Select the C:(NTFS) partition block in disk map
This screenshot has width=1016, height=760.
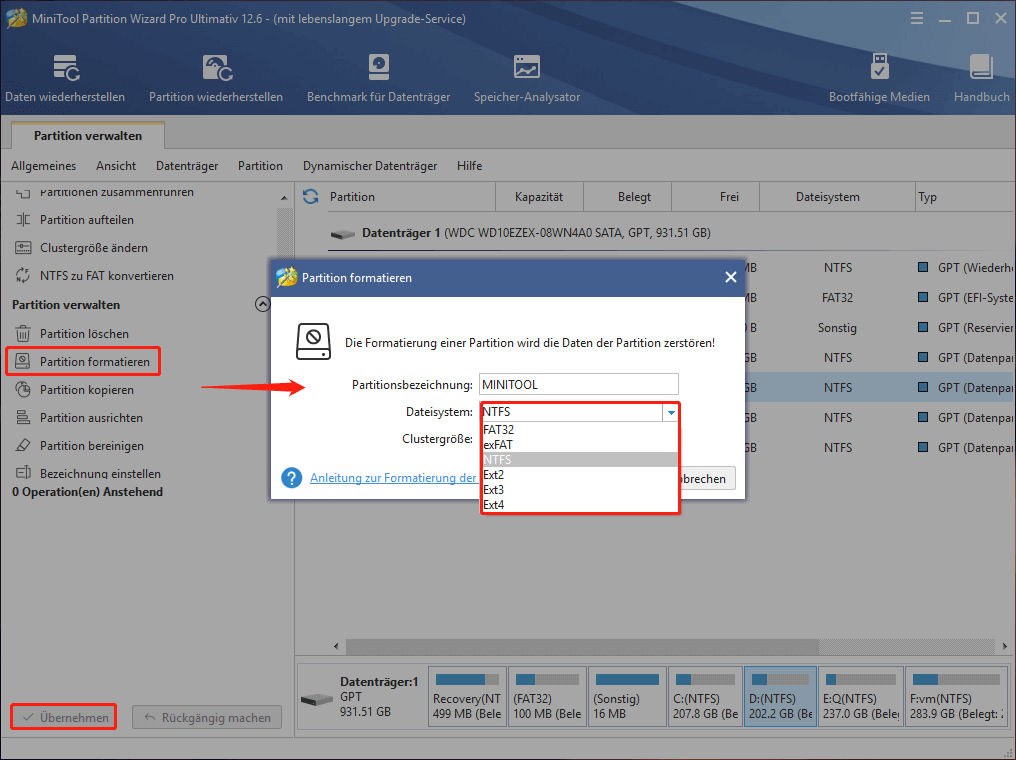click(705, 697)
